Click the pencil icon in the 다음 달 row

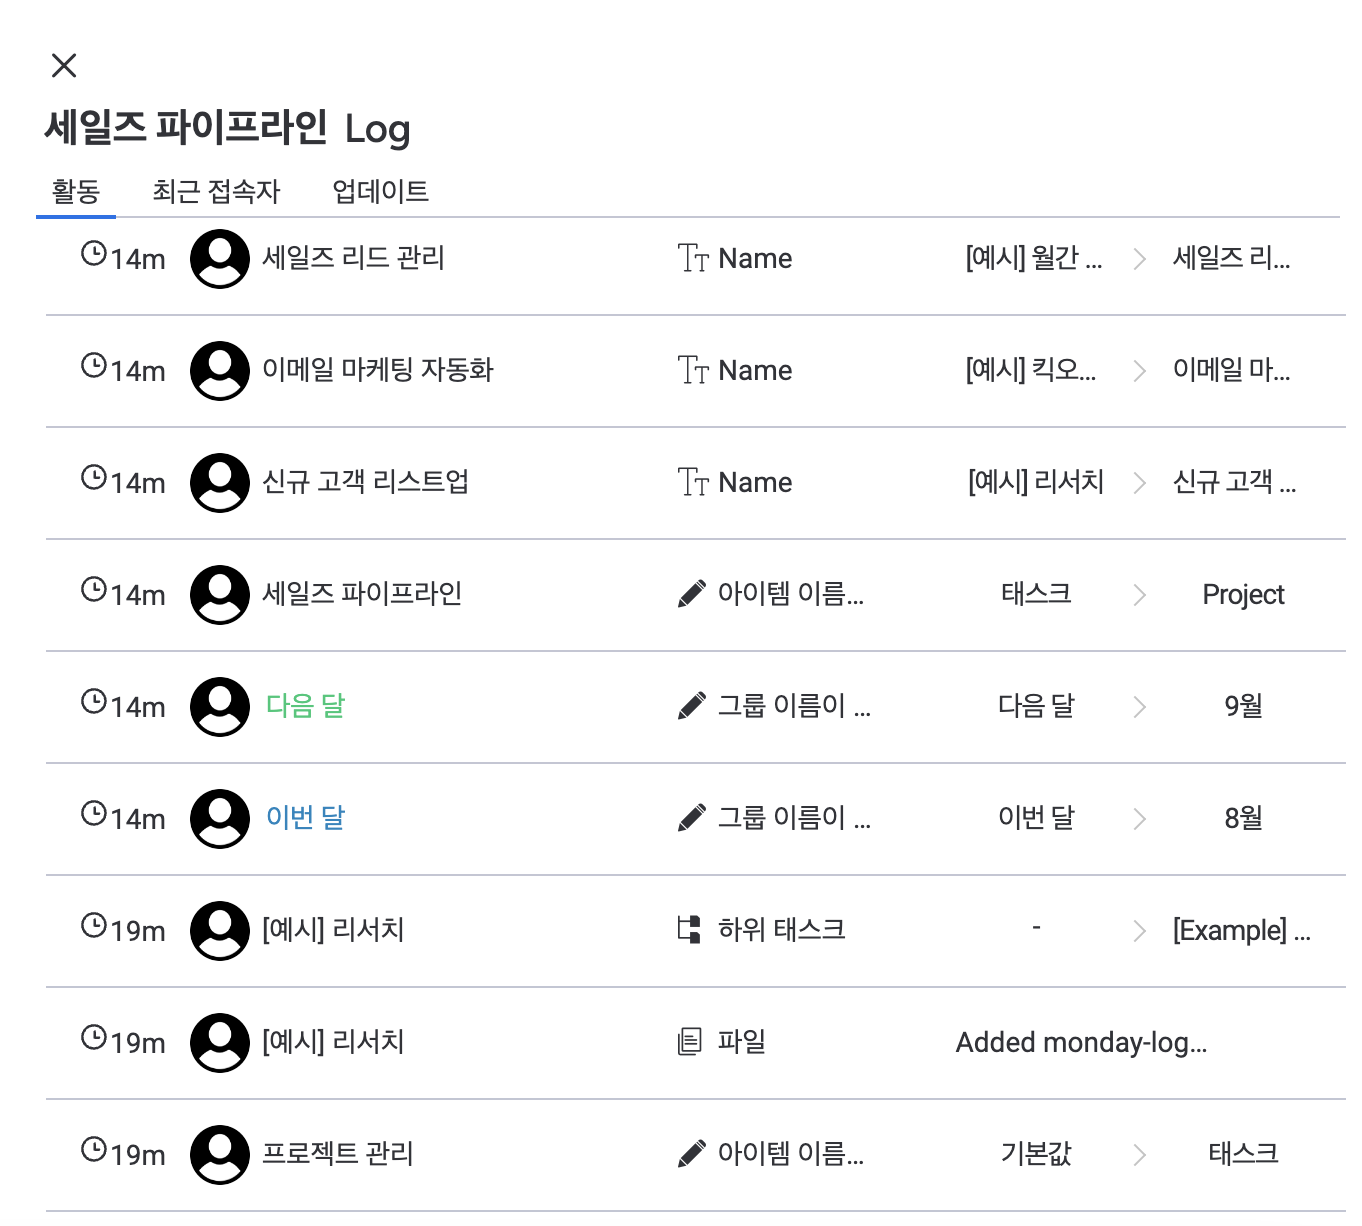pyautogui.click(x=691, y=707)
